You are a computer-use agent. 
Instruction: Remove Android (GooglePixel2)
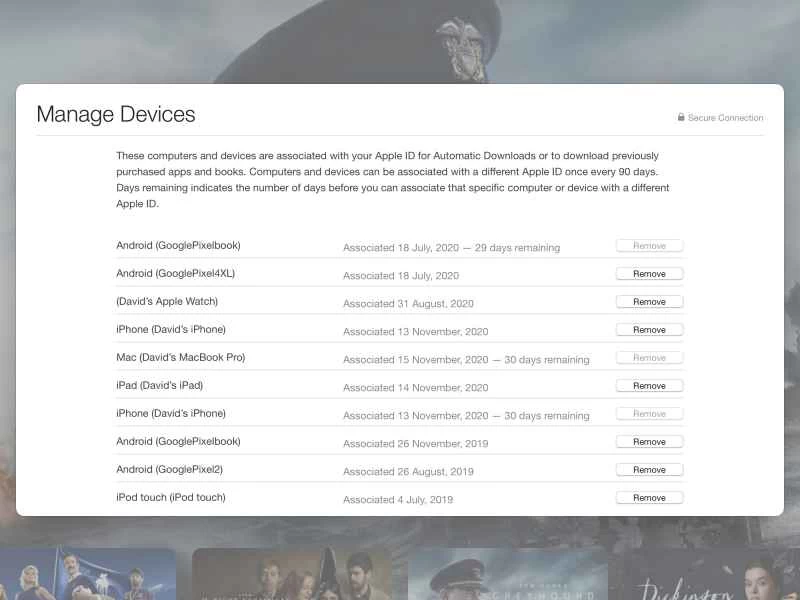click(x=649, y=469)
